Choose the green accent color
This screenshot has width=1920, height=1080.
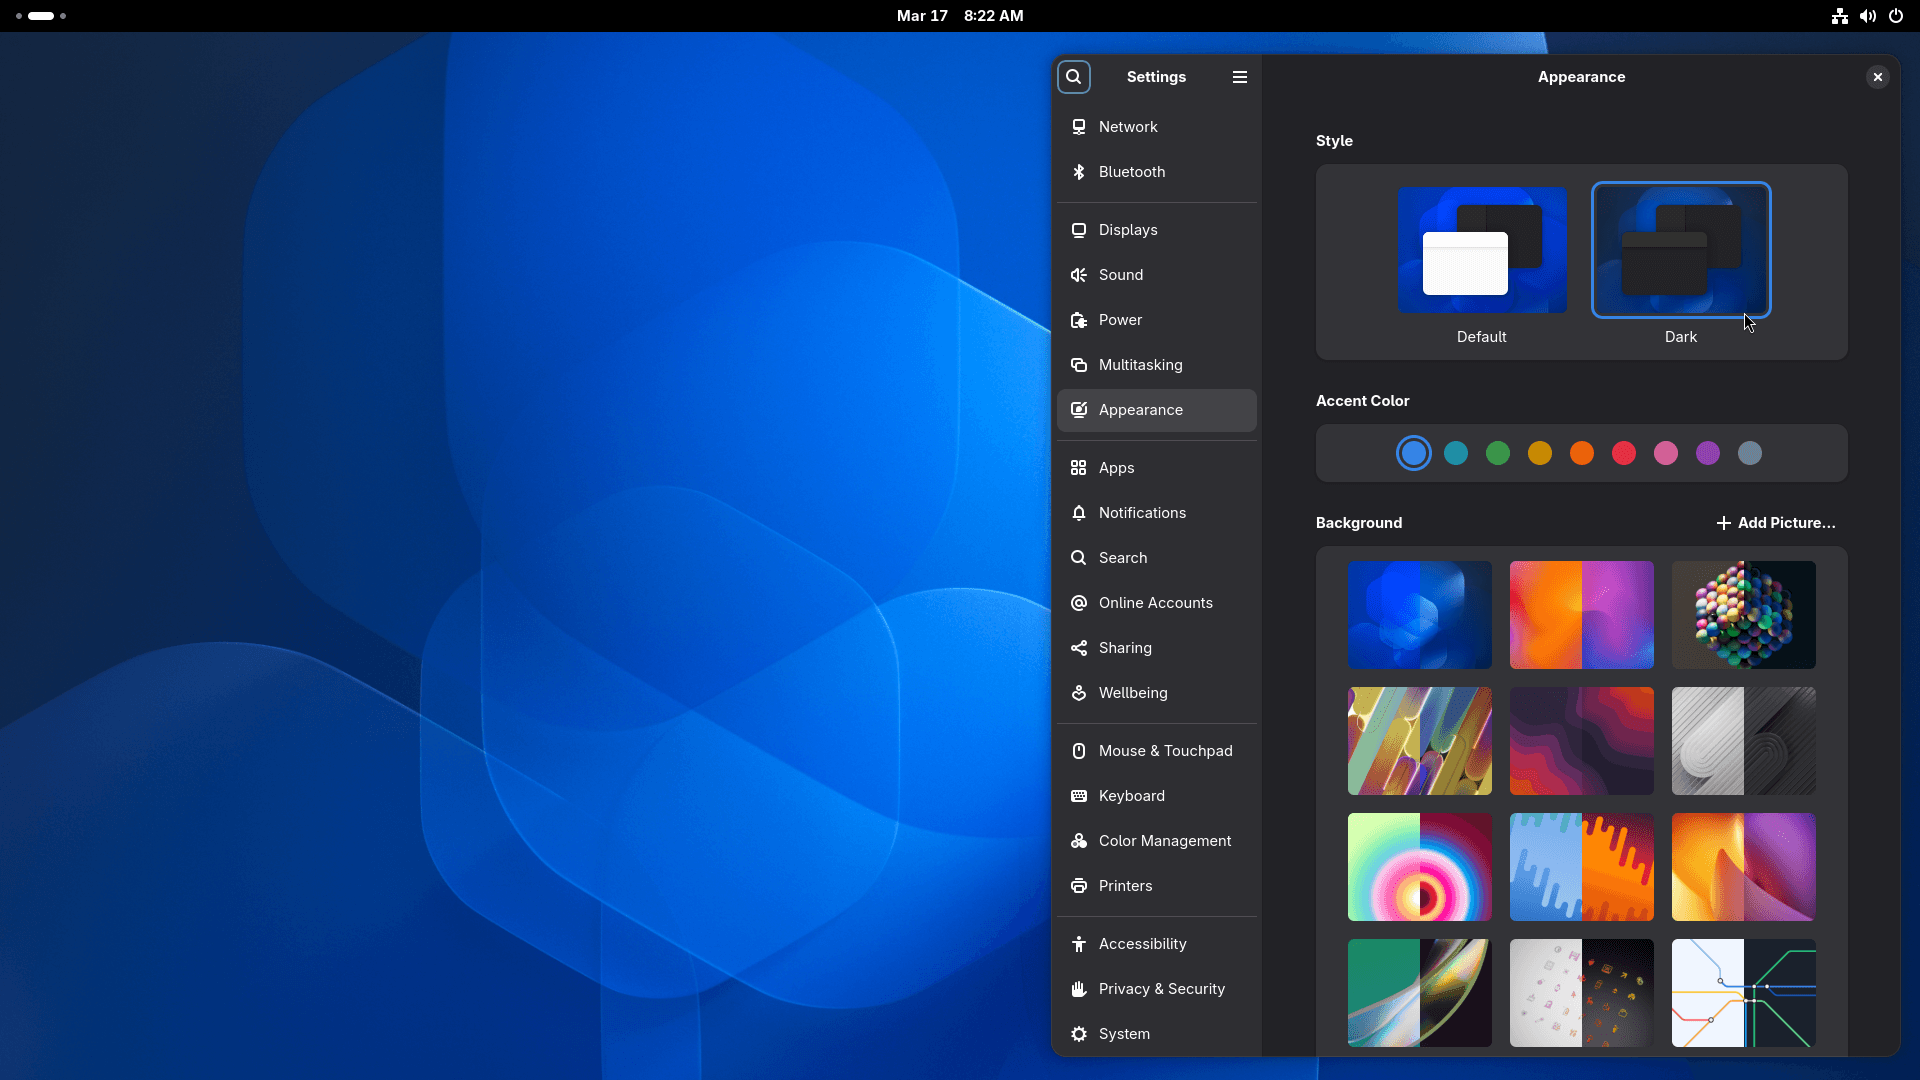[x=1497, y=453]
